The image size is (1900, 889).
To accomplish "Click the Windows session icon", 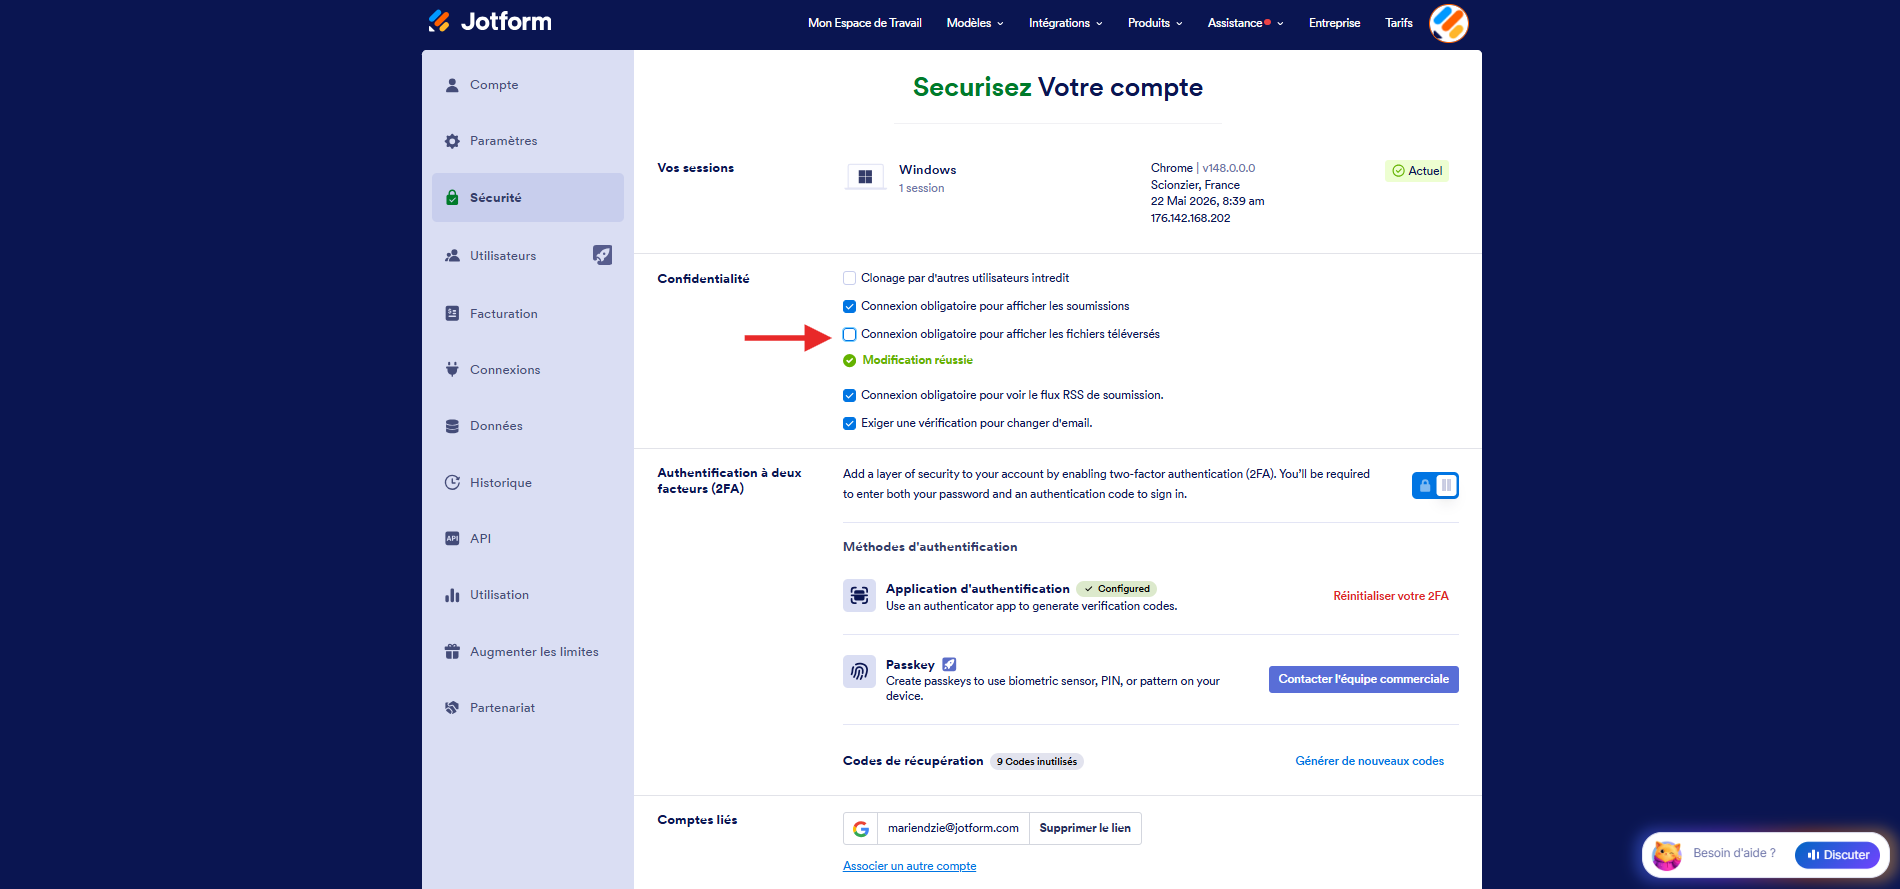I will [865, 177].
